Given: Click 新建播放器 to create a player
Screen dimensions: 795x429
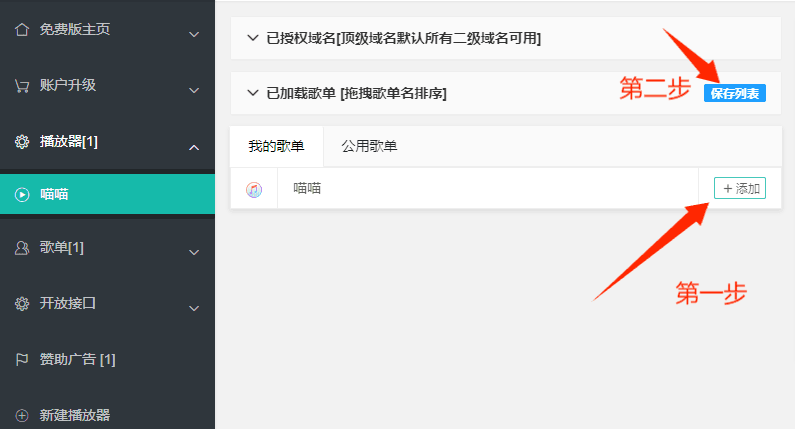Looking at the screenshot, I should pos(107,415).
